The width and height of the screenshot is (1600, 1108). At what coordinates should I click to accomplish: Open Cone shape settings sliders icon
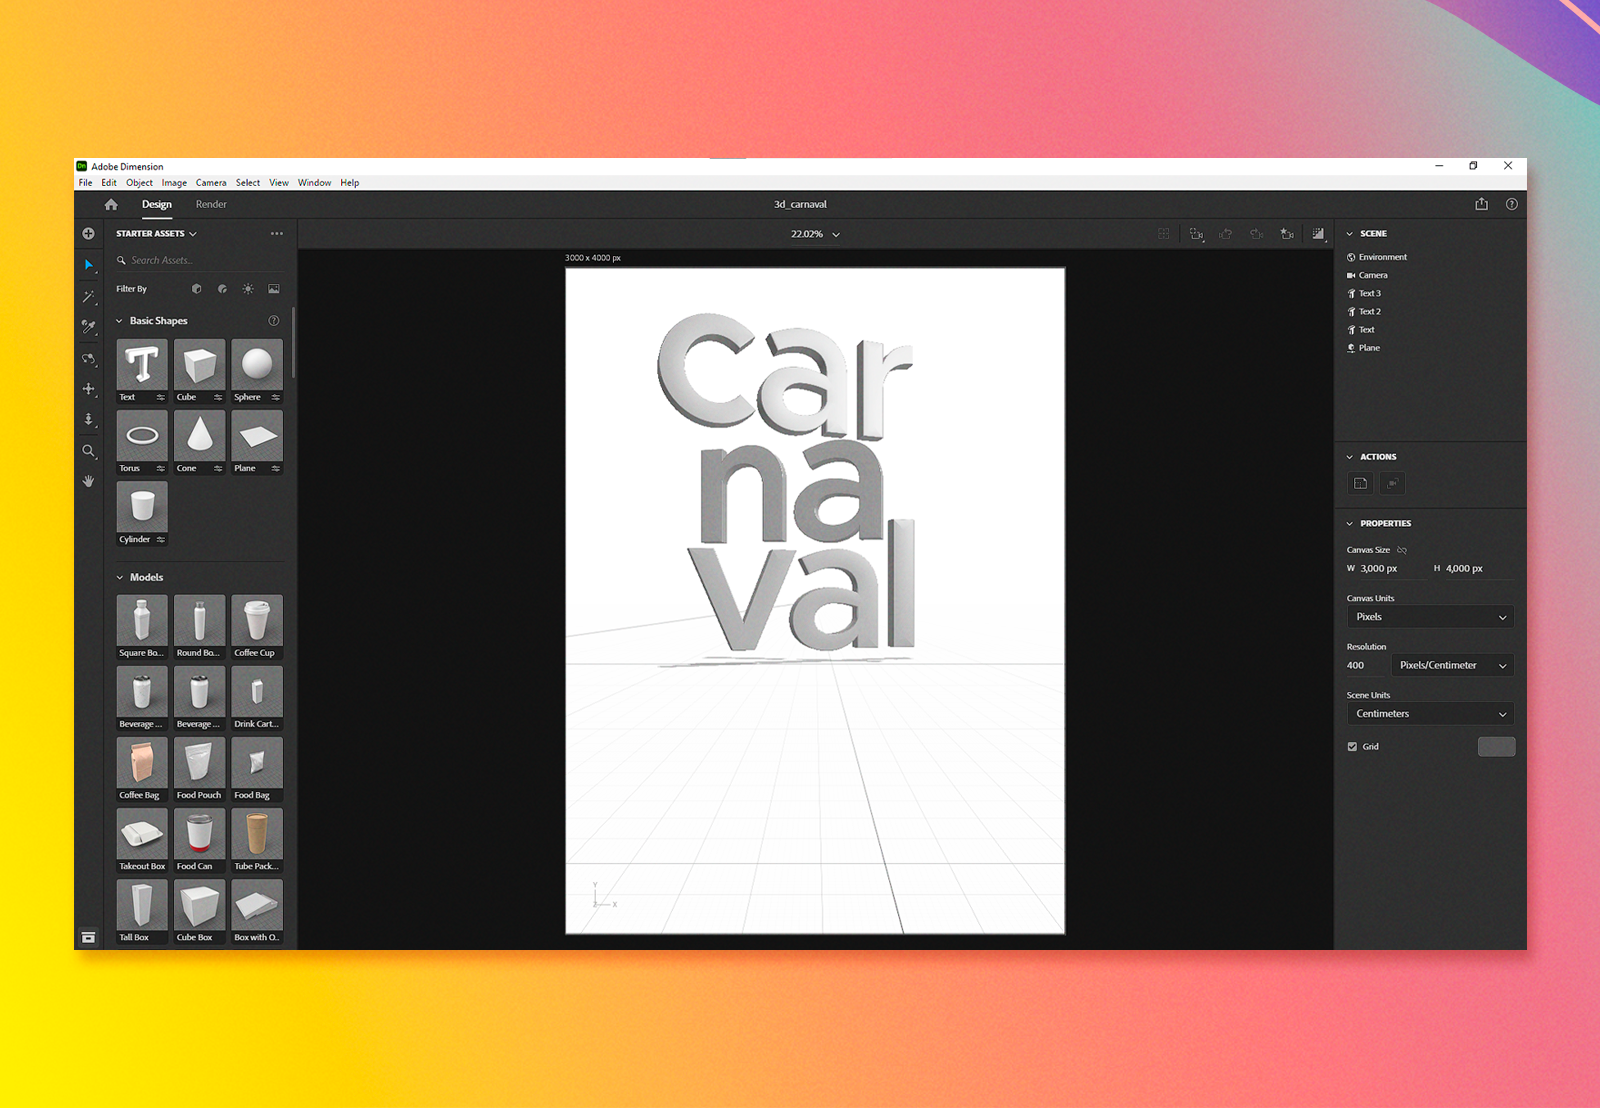[218, 468]
